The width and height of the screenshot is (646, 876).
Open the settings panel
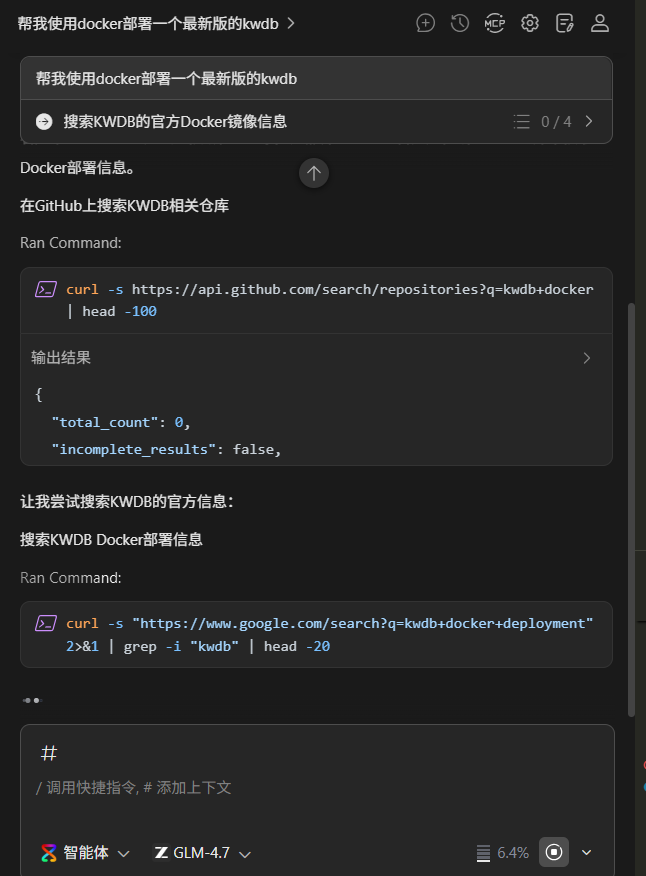(x=529, y=22)
